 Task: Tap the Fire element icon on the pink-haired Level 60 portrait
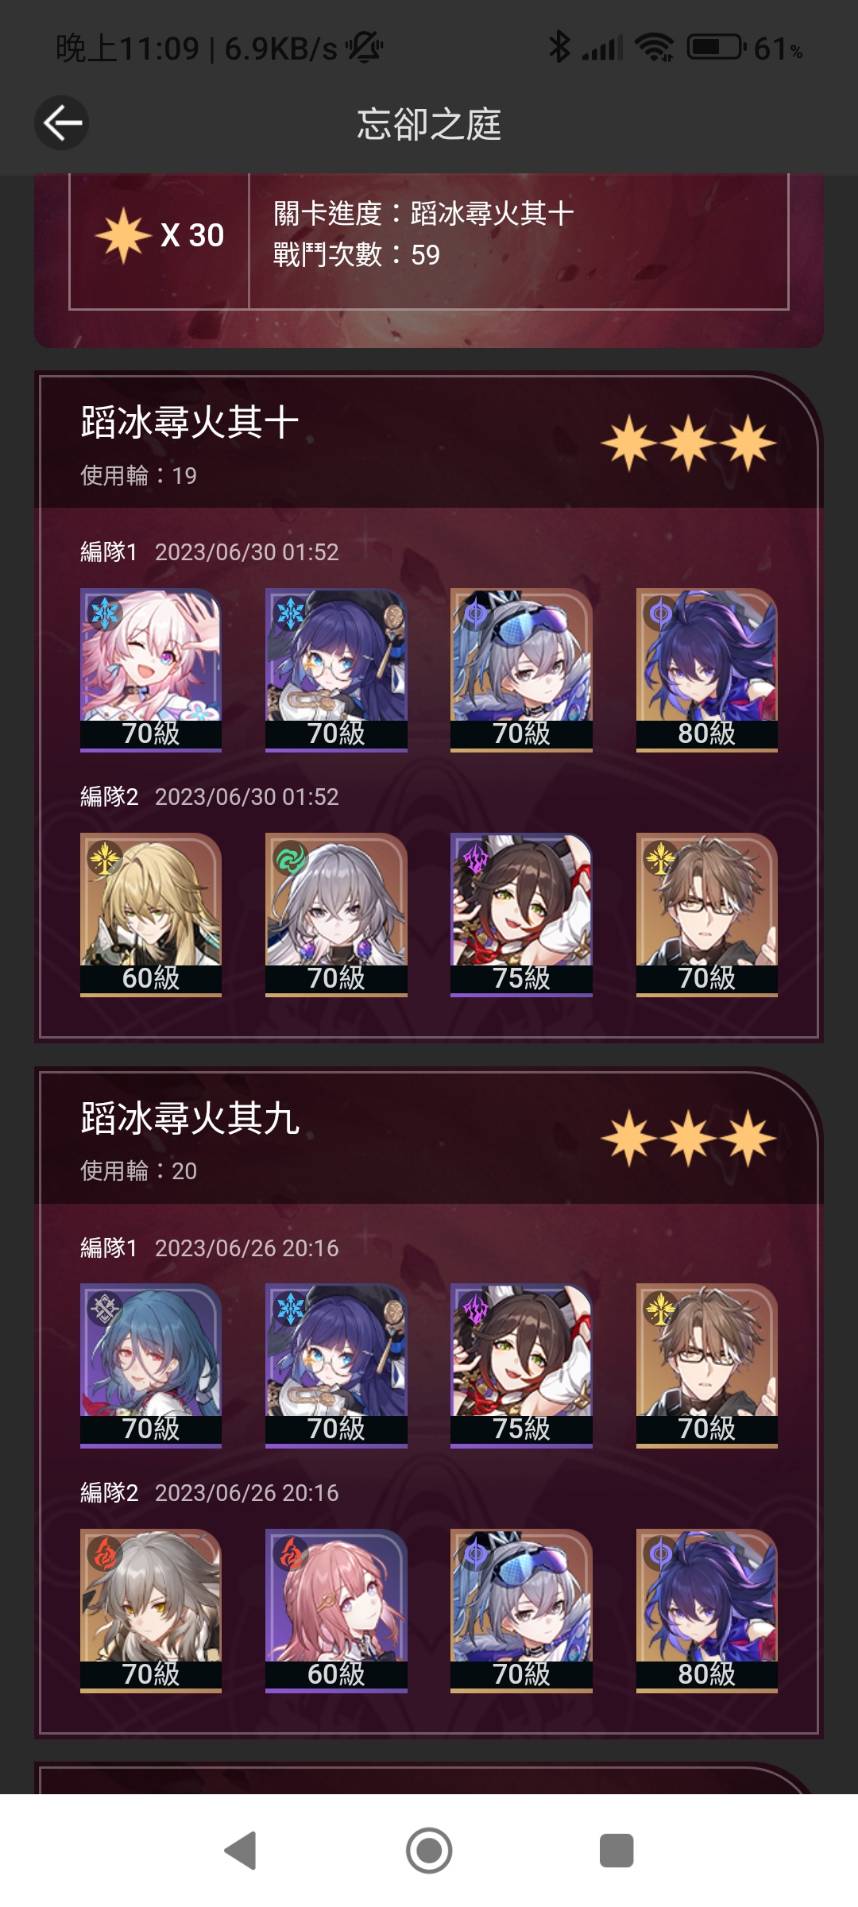click(x=290, y=1553)
